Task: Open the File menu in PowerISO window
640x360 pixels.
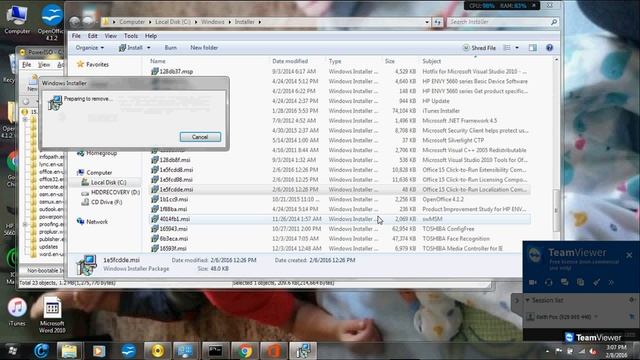Action: coord(27,65)
